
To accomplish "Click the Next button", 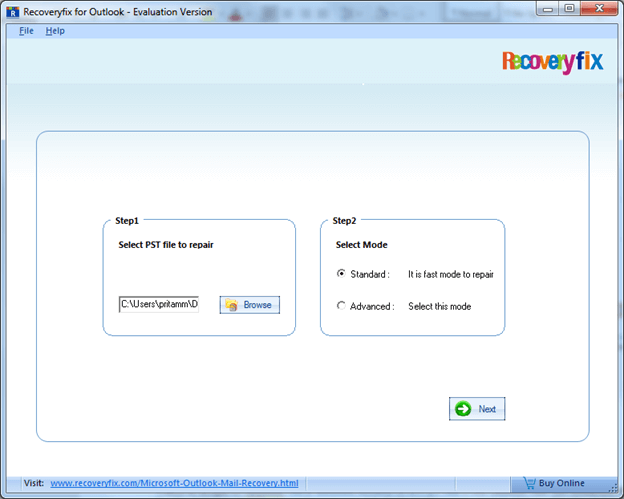I will [x=477, y=409].
